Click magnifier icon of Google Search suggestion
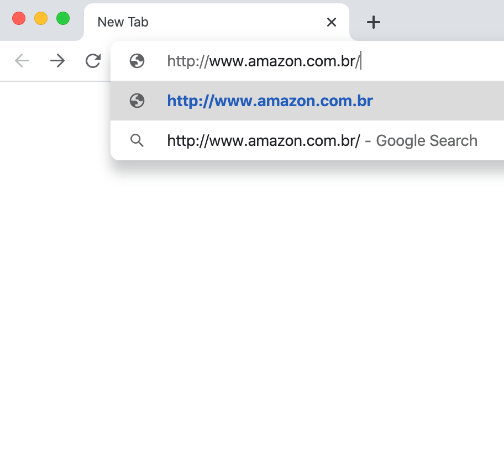This screenshot has width=504, height=451. [x=137, y=141]
